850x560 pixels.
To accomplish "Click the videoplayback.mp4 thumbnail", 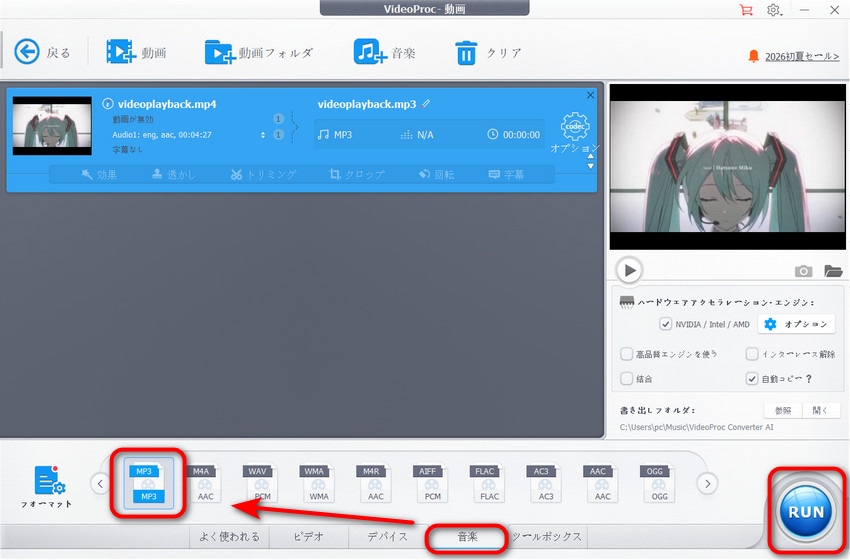I will click(52, 126).
